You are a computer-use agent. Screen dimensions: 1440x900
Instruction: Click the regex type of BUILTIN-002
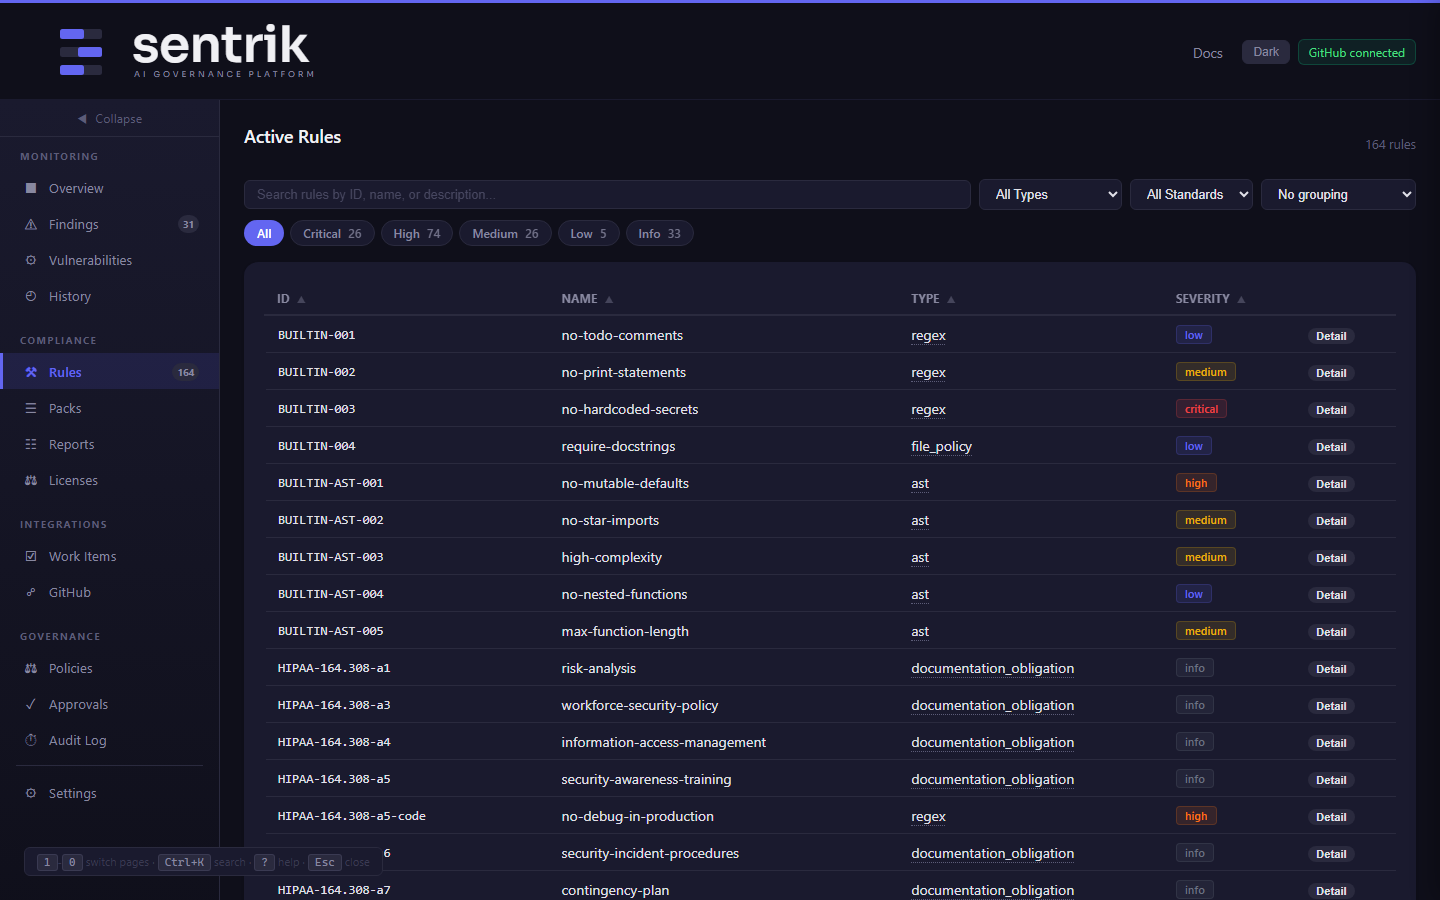pyautogui.click(x=928, y=372)
